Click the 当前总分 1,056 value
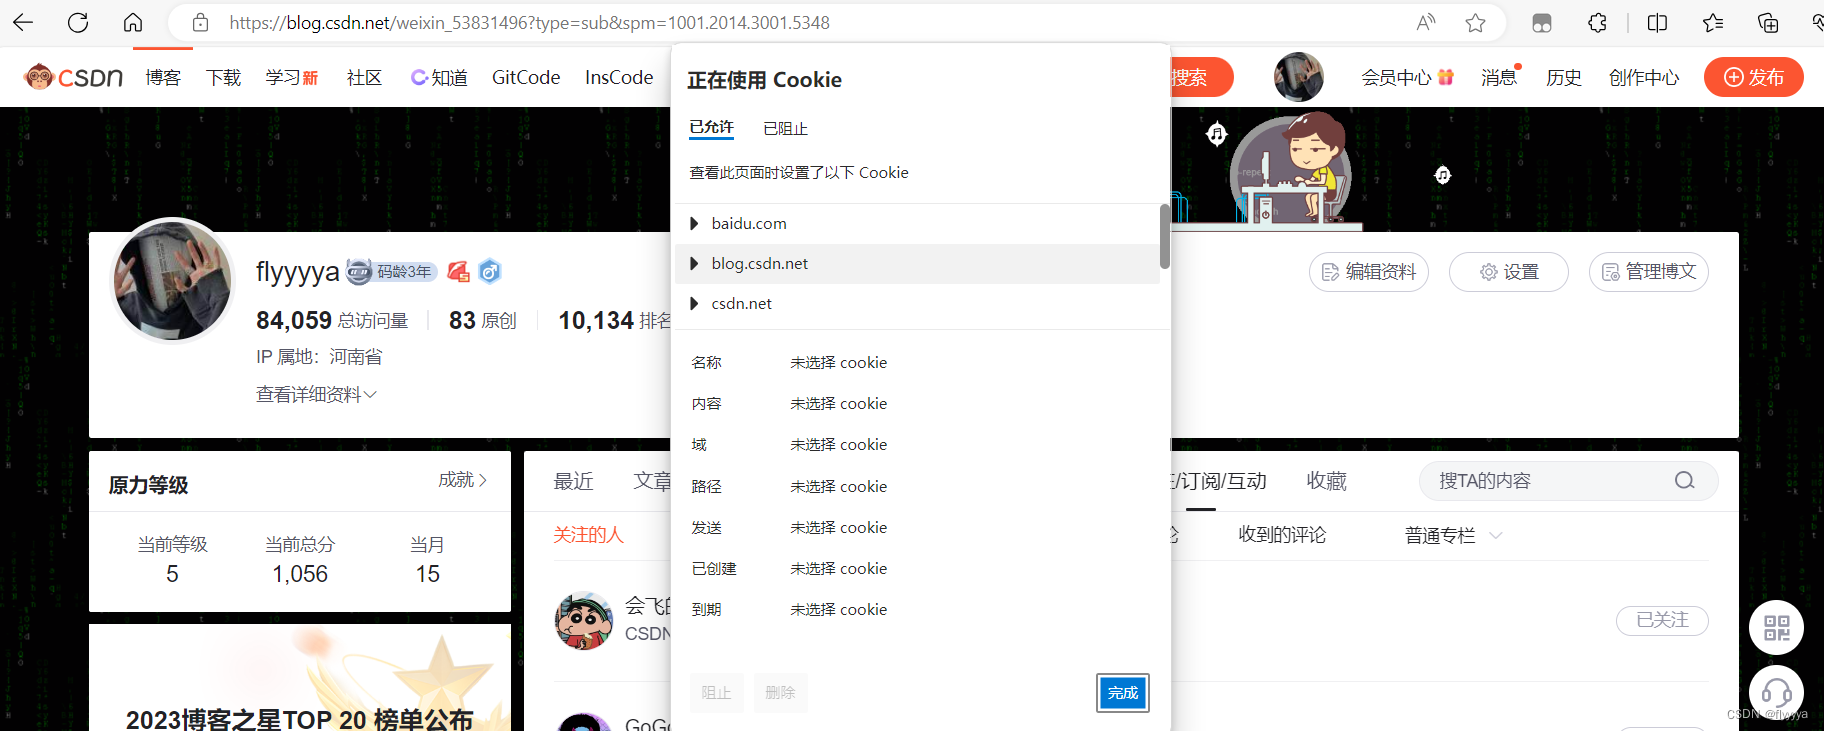The width and height of the screenshot is (1824, 731). (300, 574)
